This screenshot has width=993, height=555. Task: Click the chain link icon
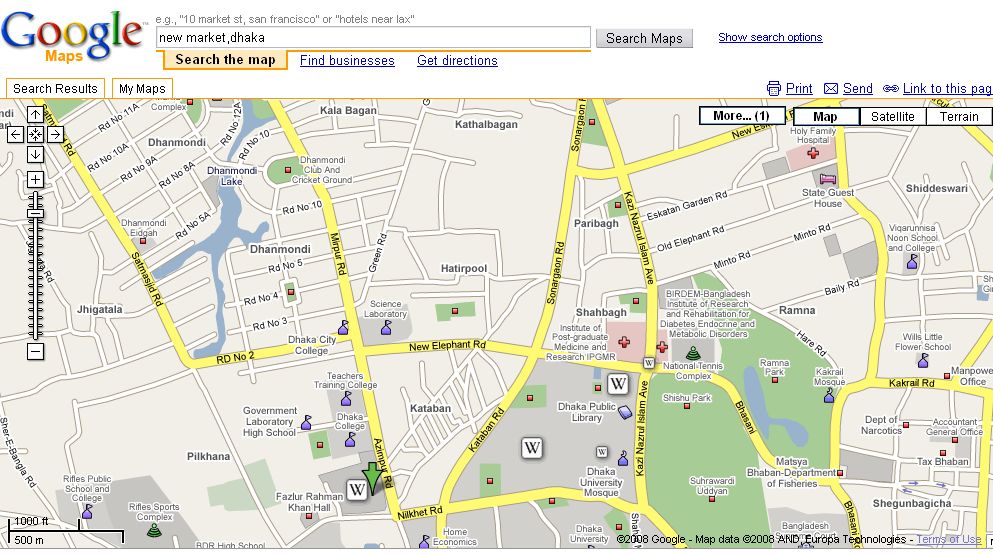[x=890, y=89]
